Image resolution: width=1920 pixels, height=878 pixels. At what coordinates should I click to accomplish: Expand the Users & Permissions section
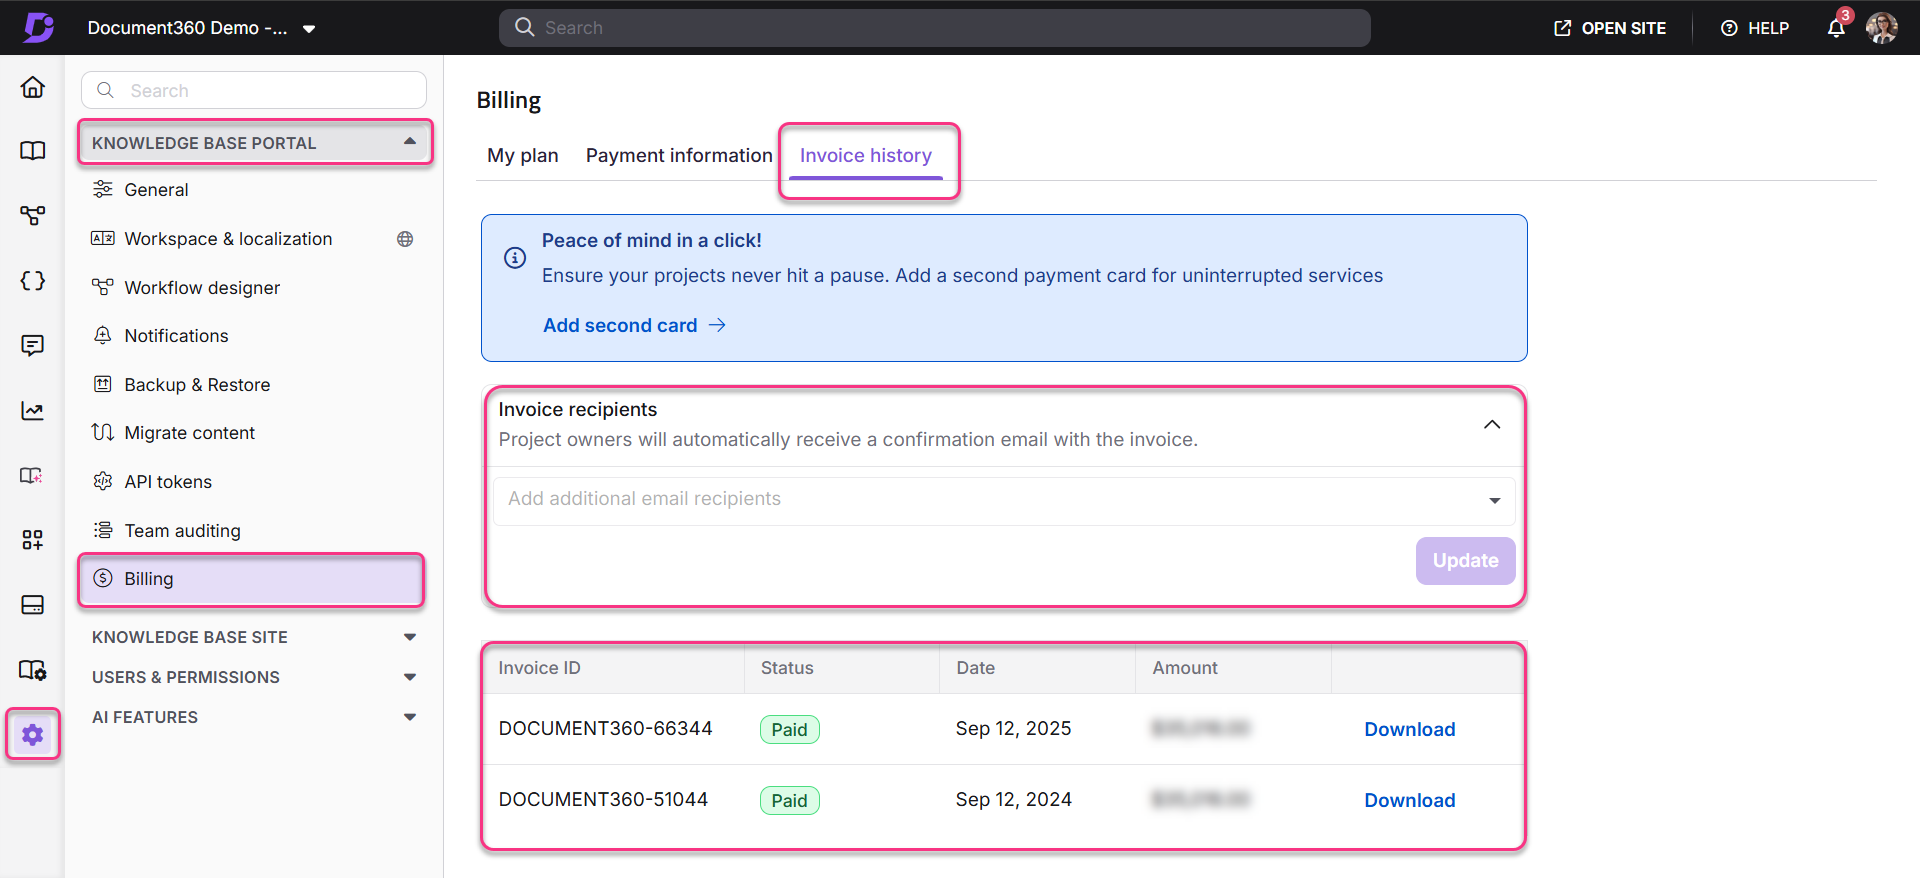coord(410,677)
